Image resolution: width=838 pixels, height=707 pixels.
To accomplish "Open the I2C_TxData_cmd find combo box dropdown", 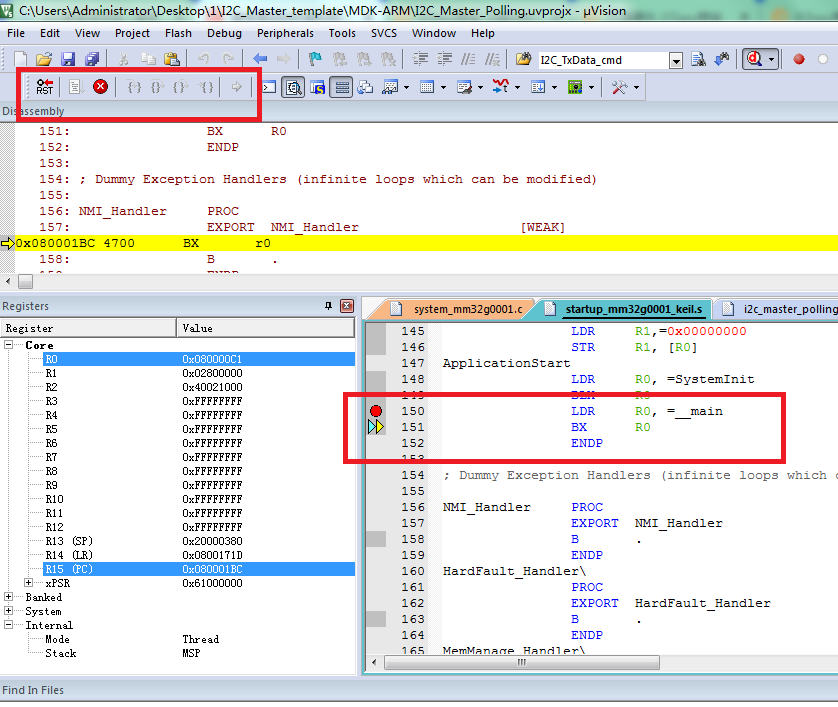I will (675, 60).
